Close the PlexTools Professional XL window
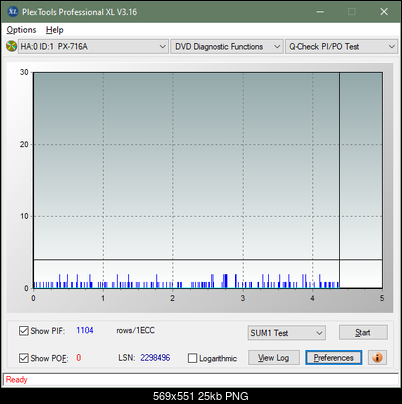402x404 pixels. (384, 12)
